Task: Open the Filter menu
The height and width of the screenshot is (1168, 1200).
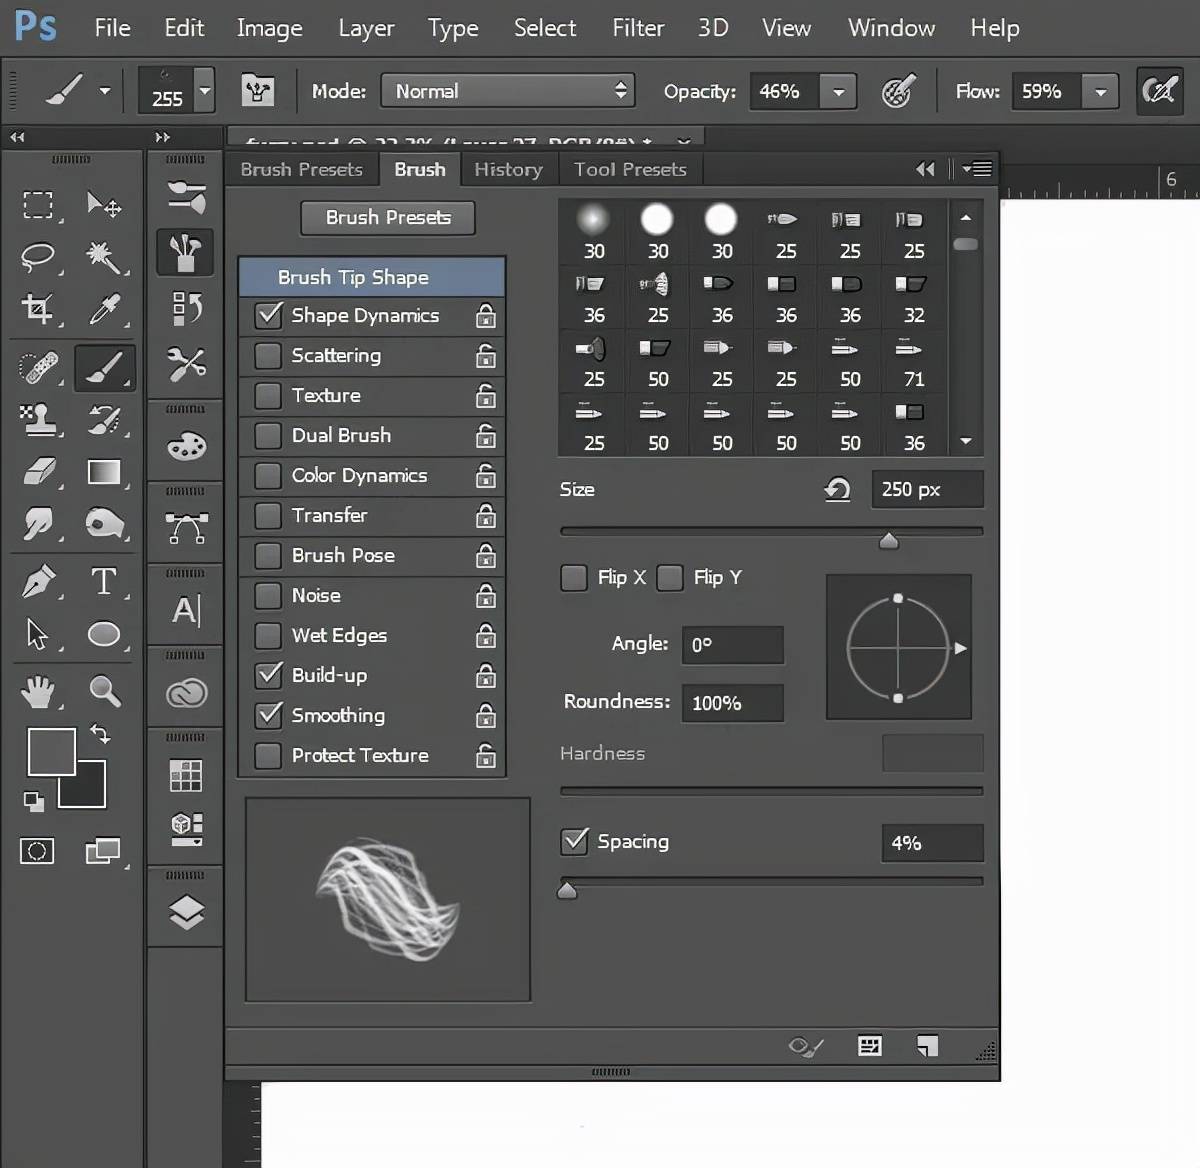Action: pyautogui.click(x=638, y=28)
